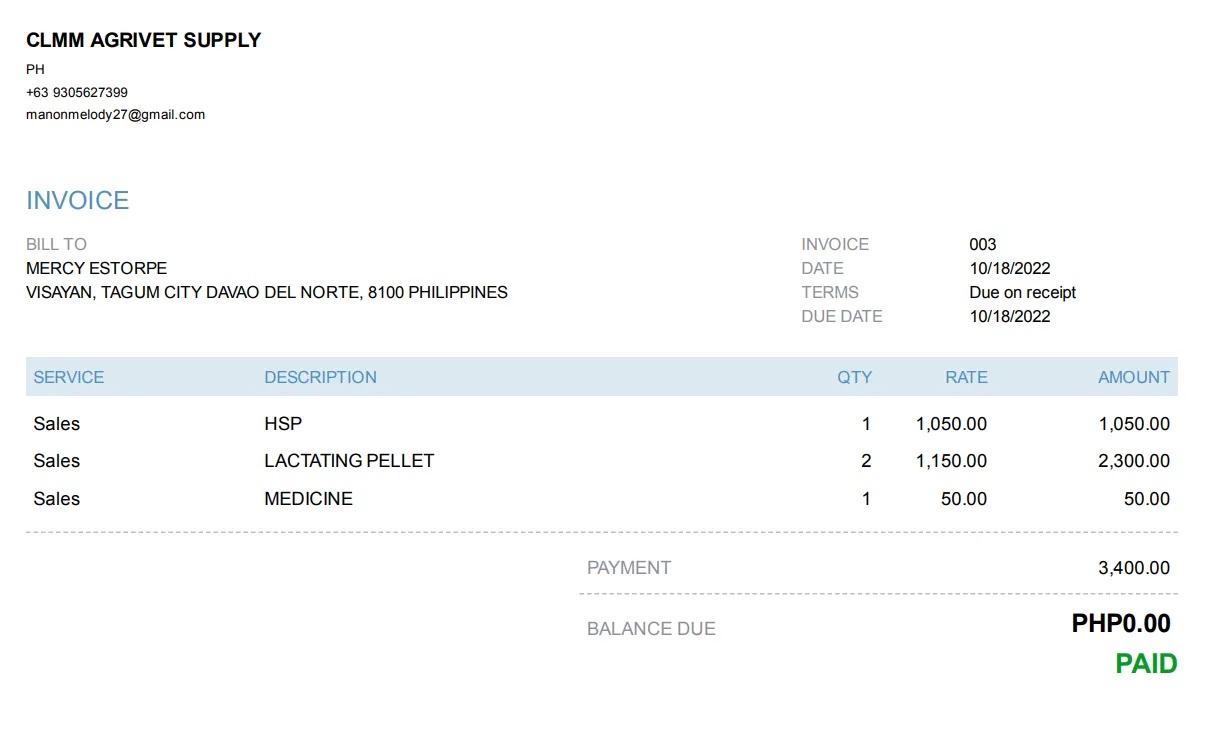Select the MEDICINE line item description
The height and width of the screenshot is (729, 1205).
click(x=308, y=499)
